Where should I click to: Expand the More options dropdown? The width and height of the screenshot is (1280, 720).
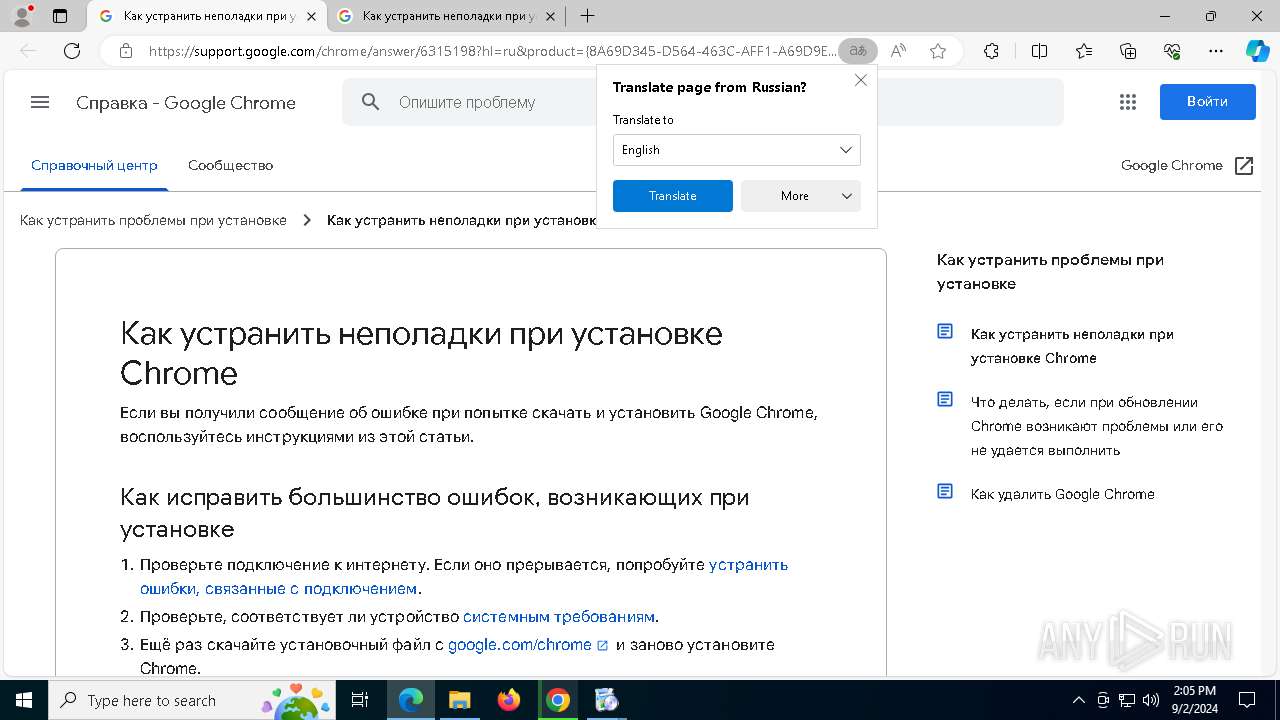pyautogui.click(x=800, y=196)
